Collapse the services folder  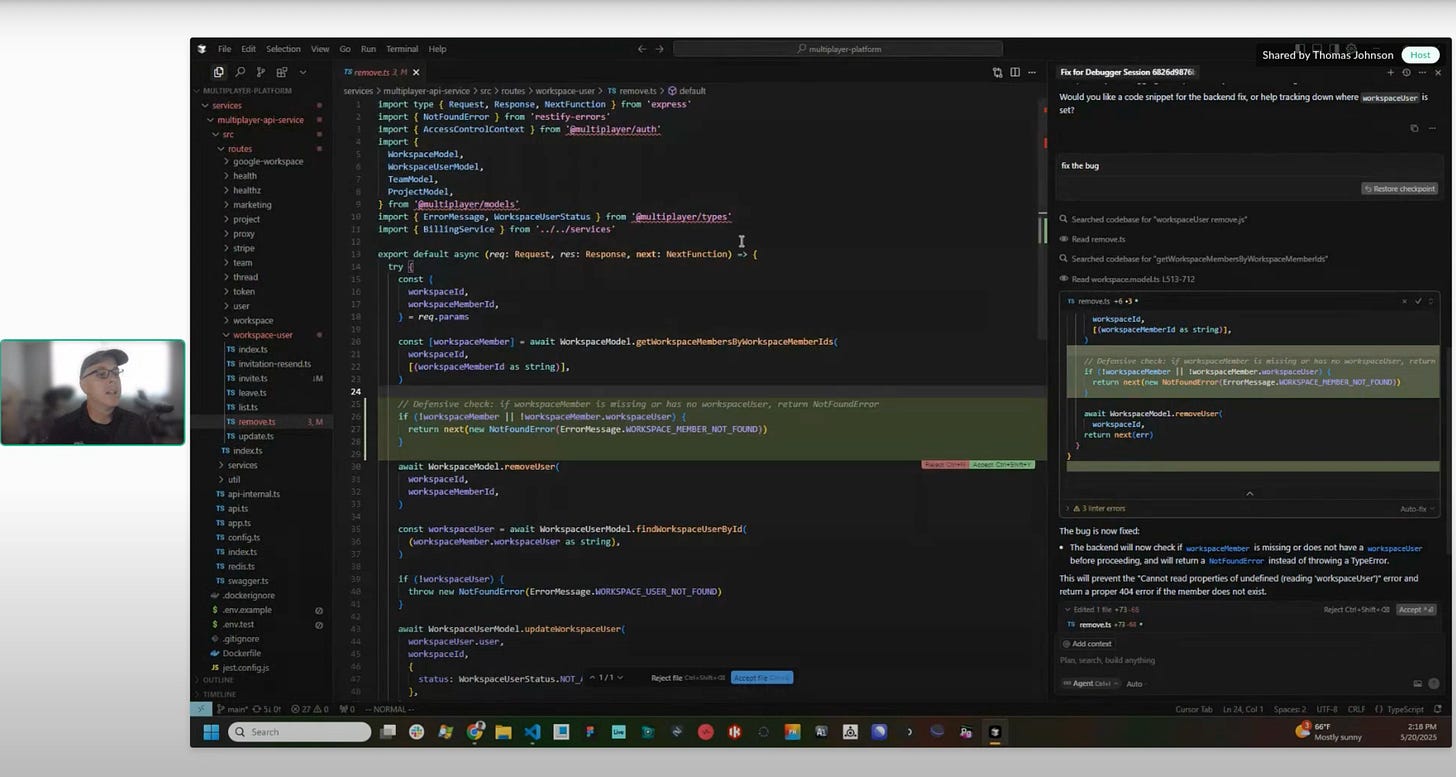pyautogui.click(x=225, y=105)
